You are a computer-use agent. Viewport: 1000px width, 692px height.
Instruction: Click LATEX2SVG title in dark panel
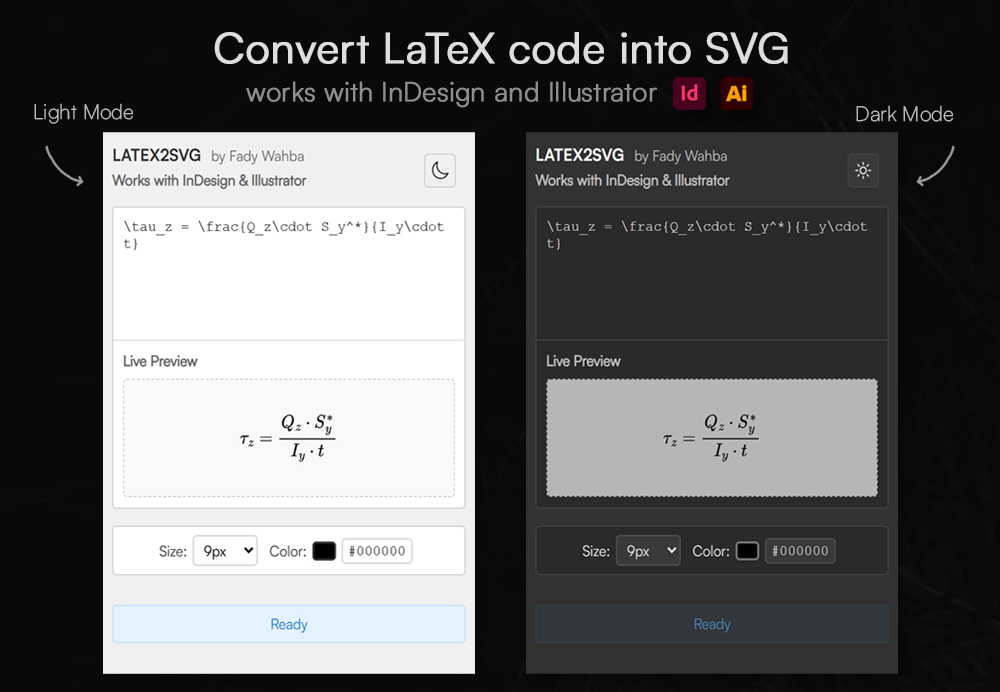[579, 156]
